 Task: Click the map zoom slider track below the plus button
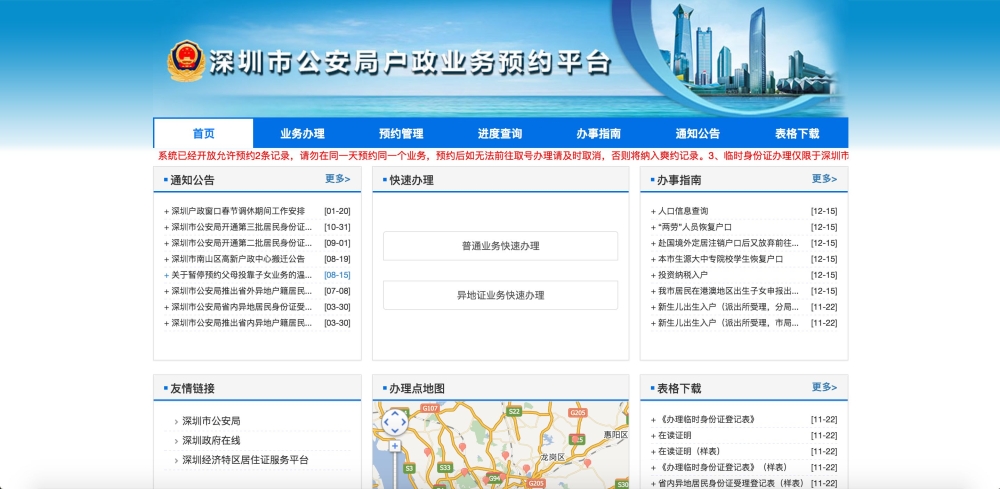tap(395, 470)
